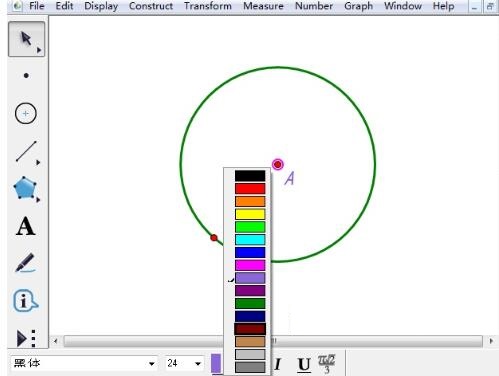Screen dimensions: 499x376
Task: Open the Transform menu
Action: click(208, 6)
